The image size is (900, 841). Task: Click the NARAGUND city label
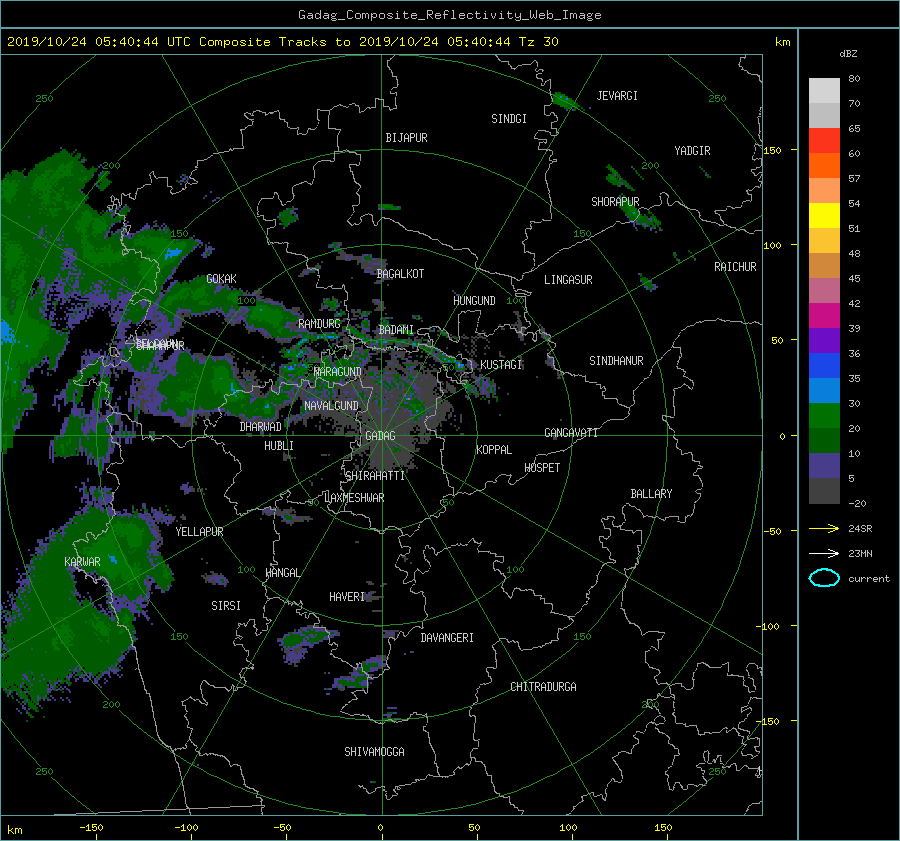point(338,372)
